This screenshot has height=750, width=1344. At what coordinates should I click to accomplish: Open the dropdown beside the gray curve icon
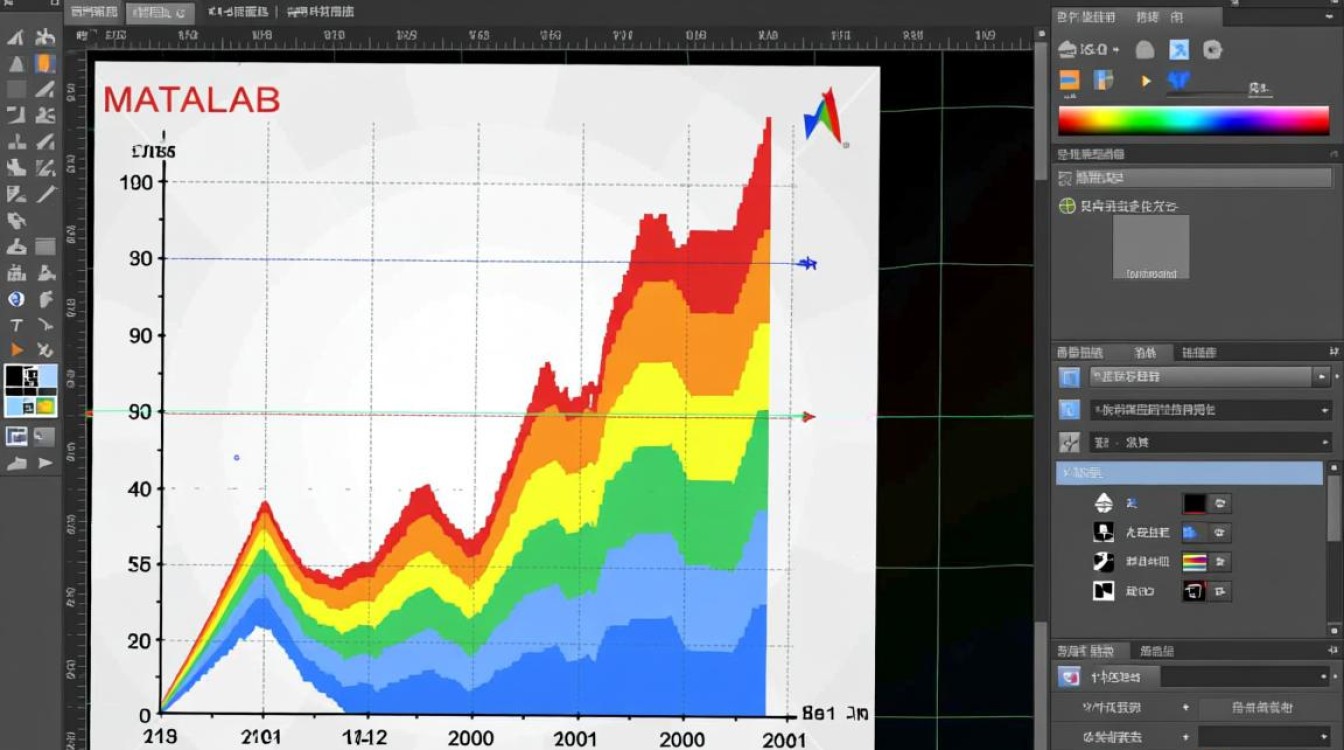click(x=1209, y=442)
